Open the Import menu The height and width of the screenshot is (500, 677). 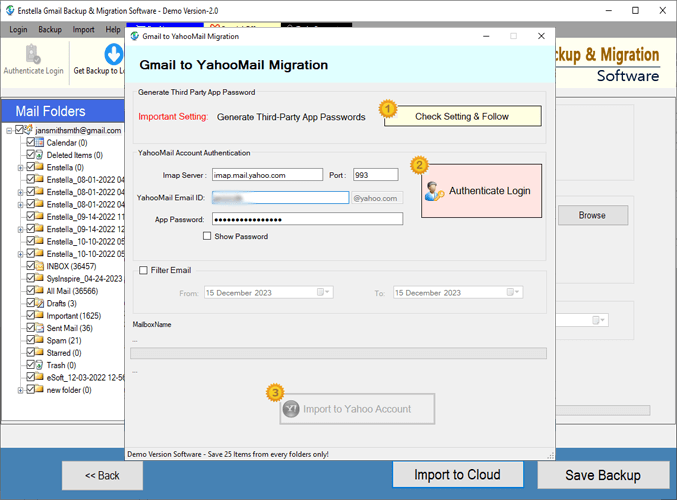pos(83,30)
